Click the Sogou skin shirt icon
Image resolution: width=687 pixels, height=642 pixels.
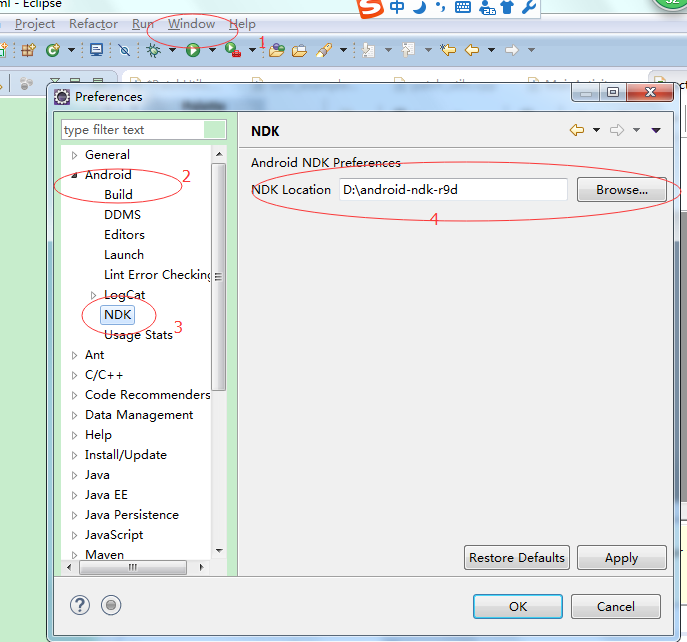coord(507,7)
